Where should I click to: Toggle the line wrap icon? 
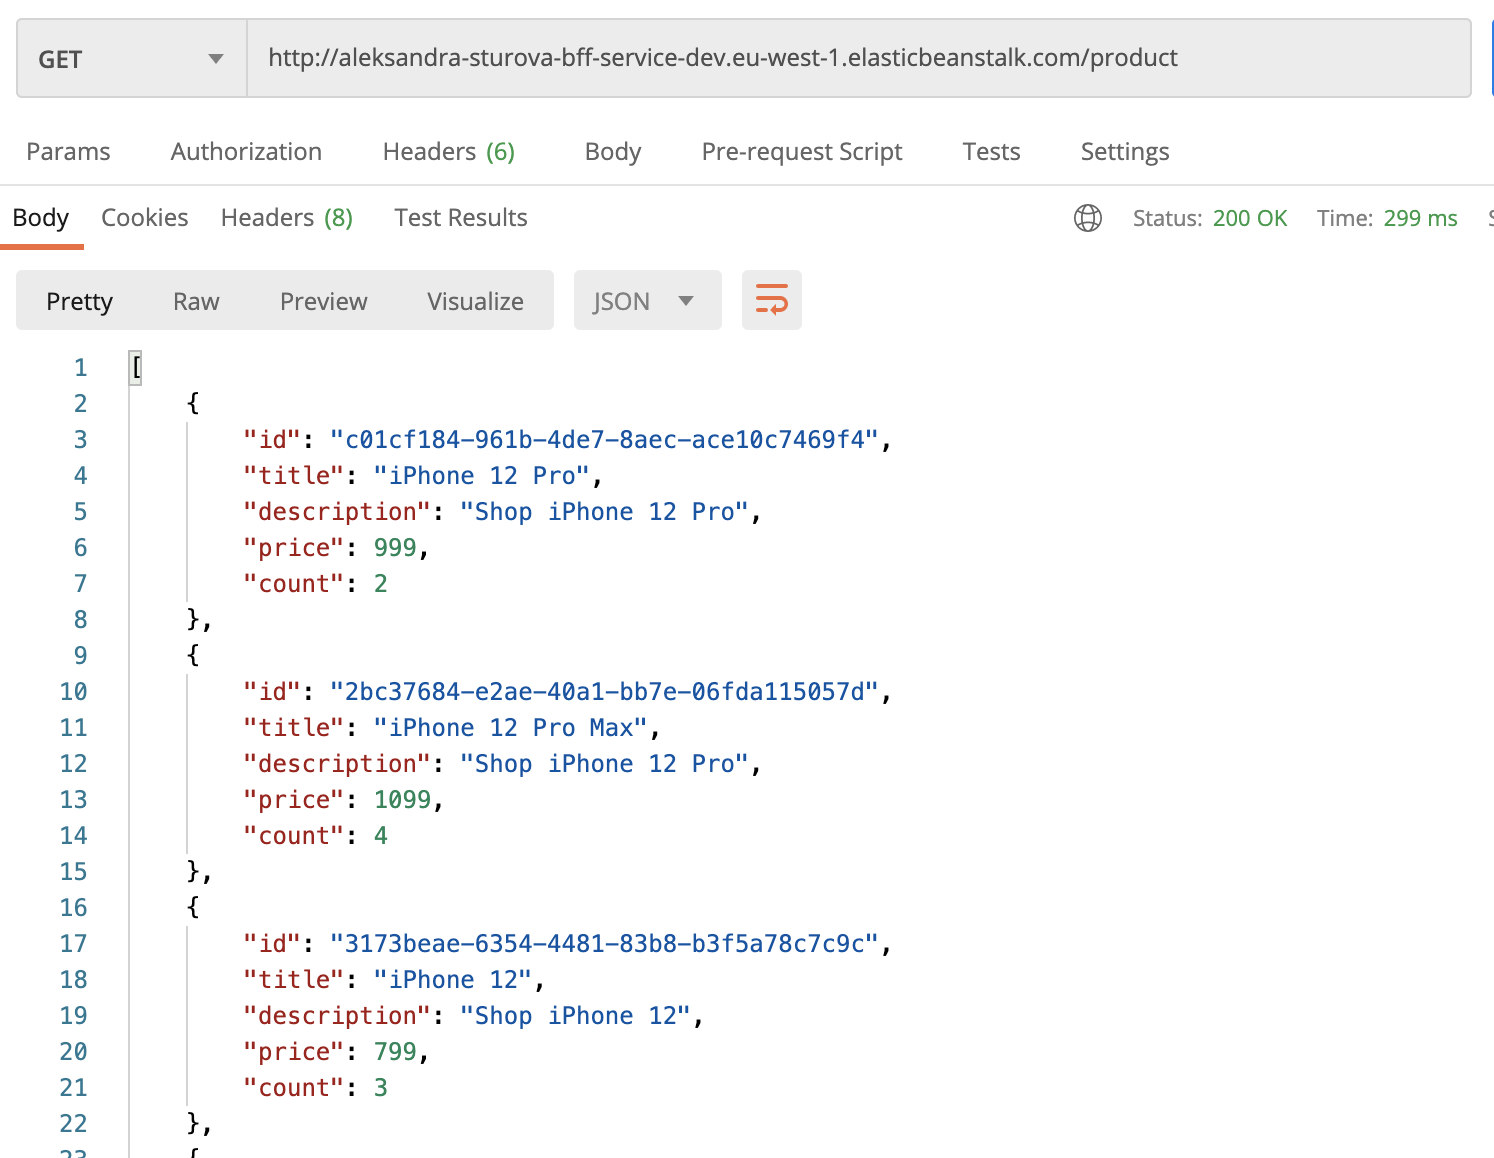pyautogui.click(x=772, y=300)
